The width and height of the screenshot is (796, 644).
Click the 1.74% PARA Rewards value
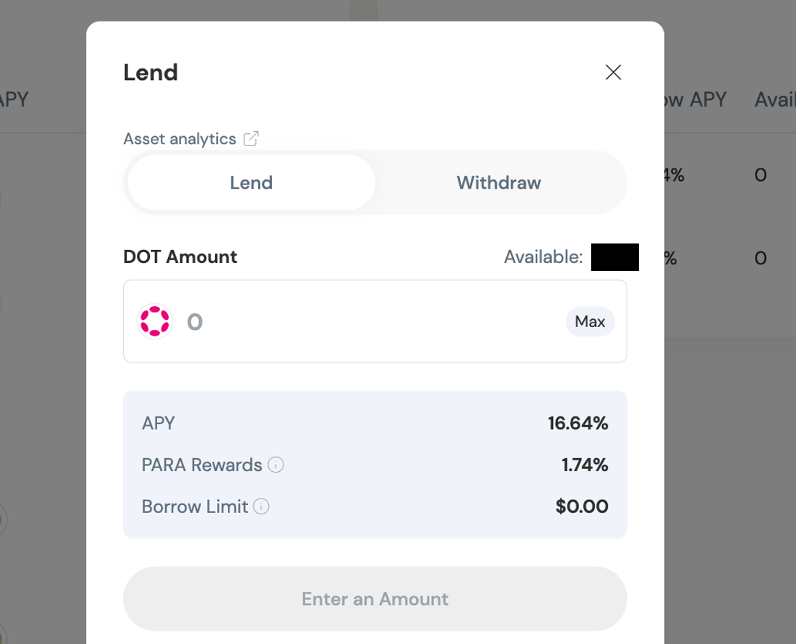tap(584, 465)
